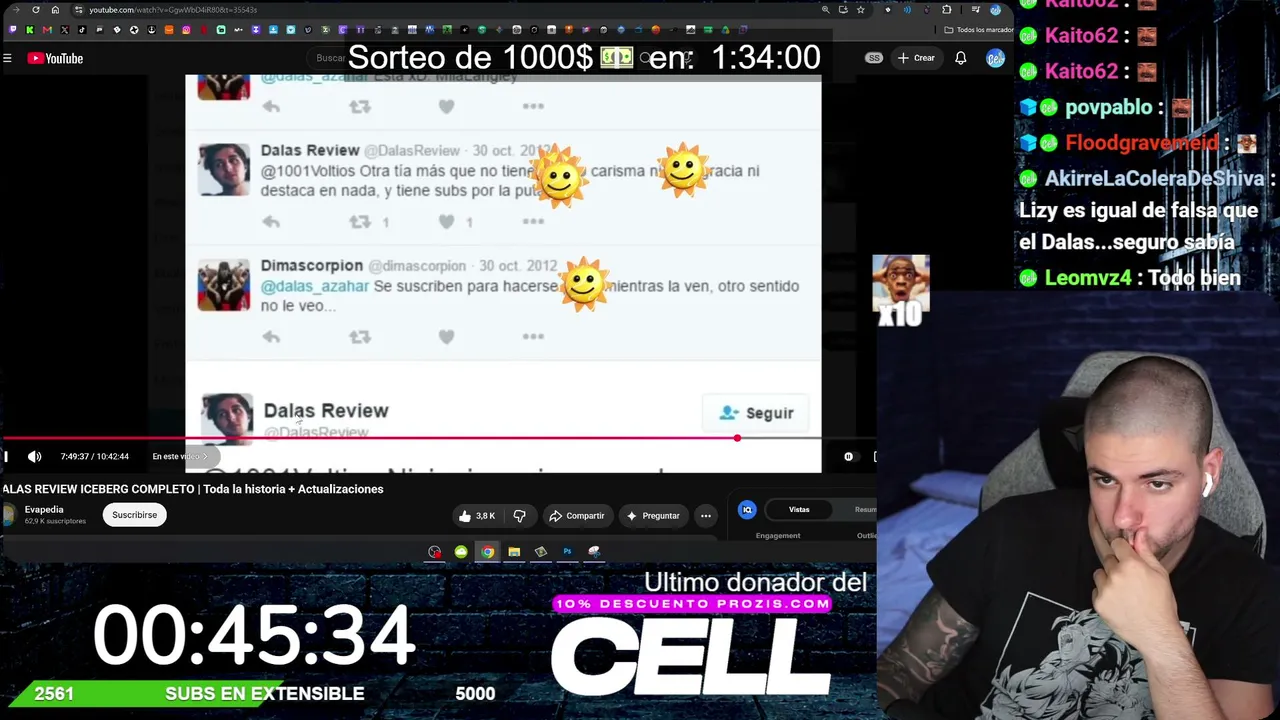1280x720 pixels.
Task: Click the 'Engagement' label
Action: (x=778, y=536)
